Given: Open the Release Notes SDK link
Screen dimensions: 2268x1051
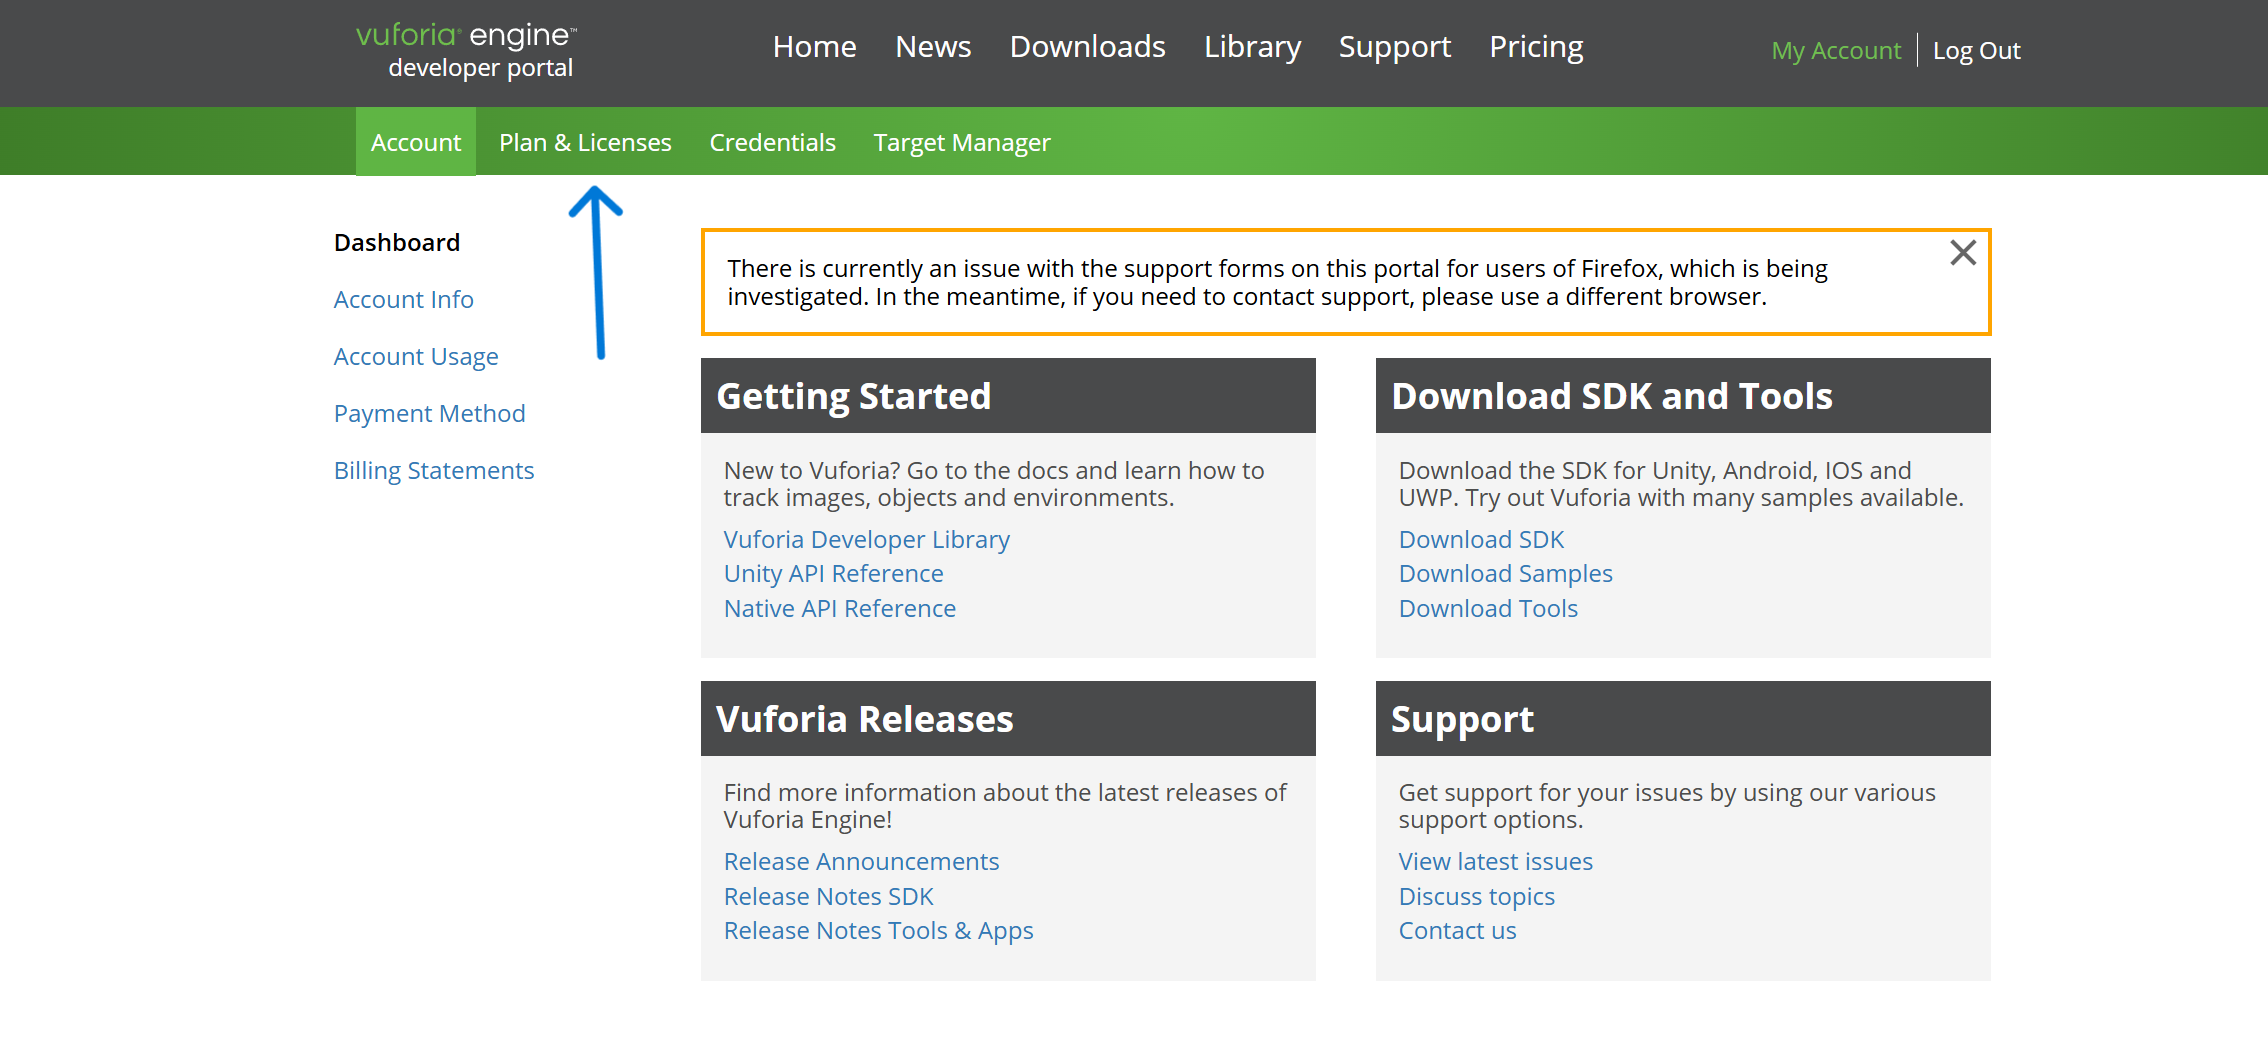Looking at the screenshot, I should [x=828, y=897].
